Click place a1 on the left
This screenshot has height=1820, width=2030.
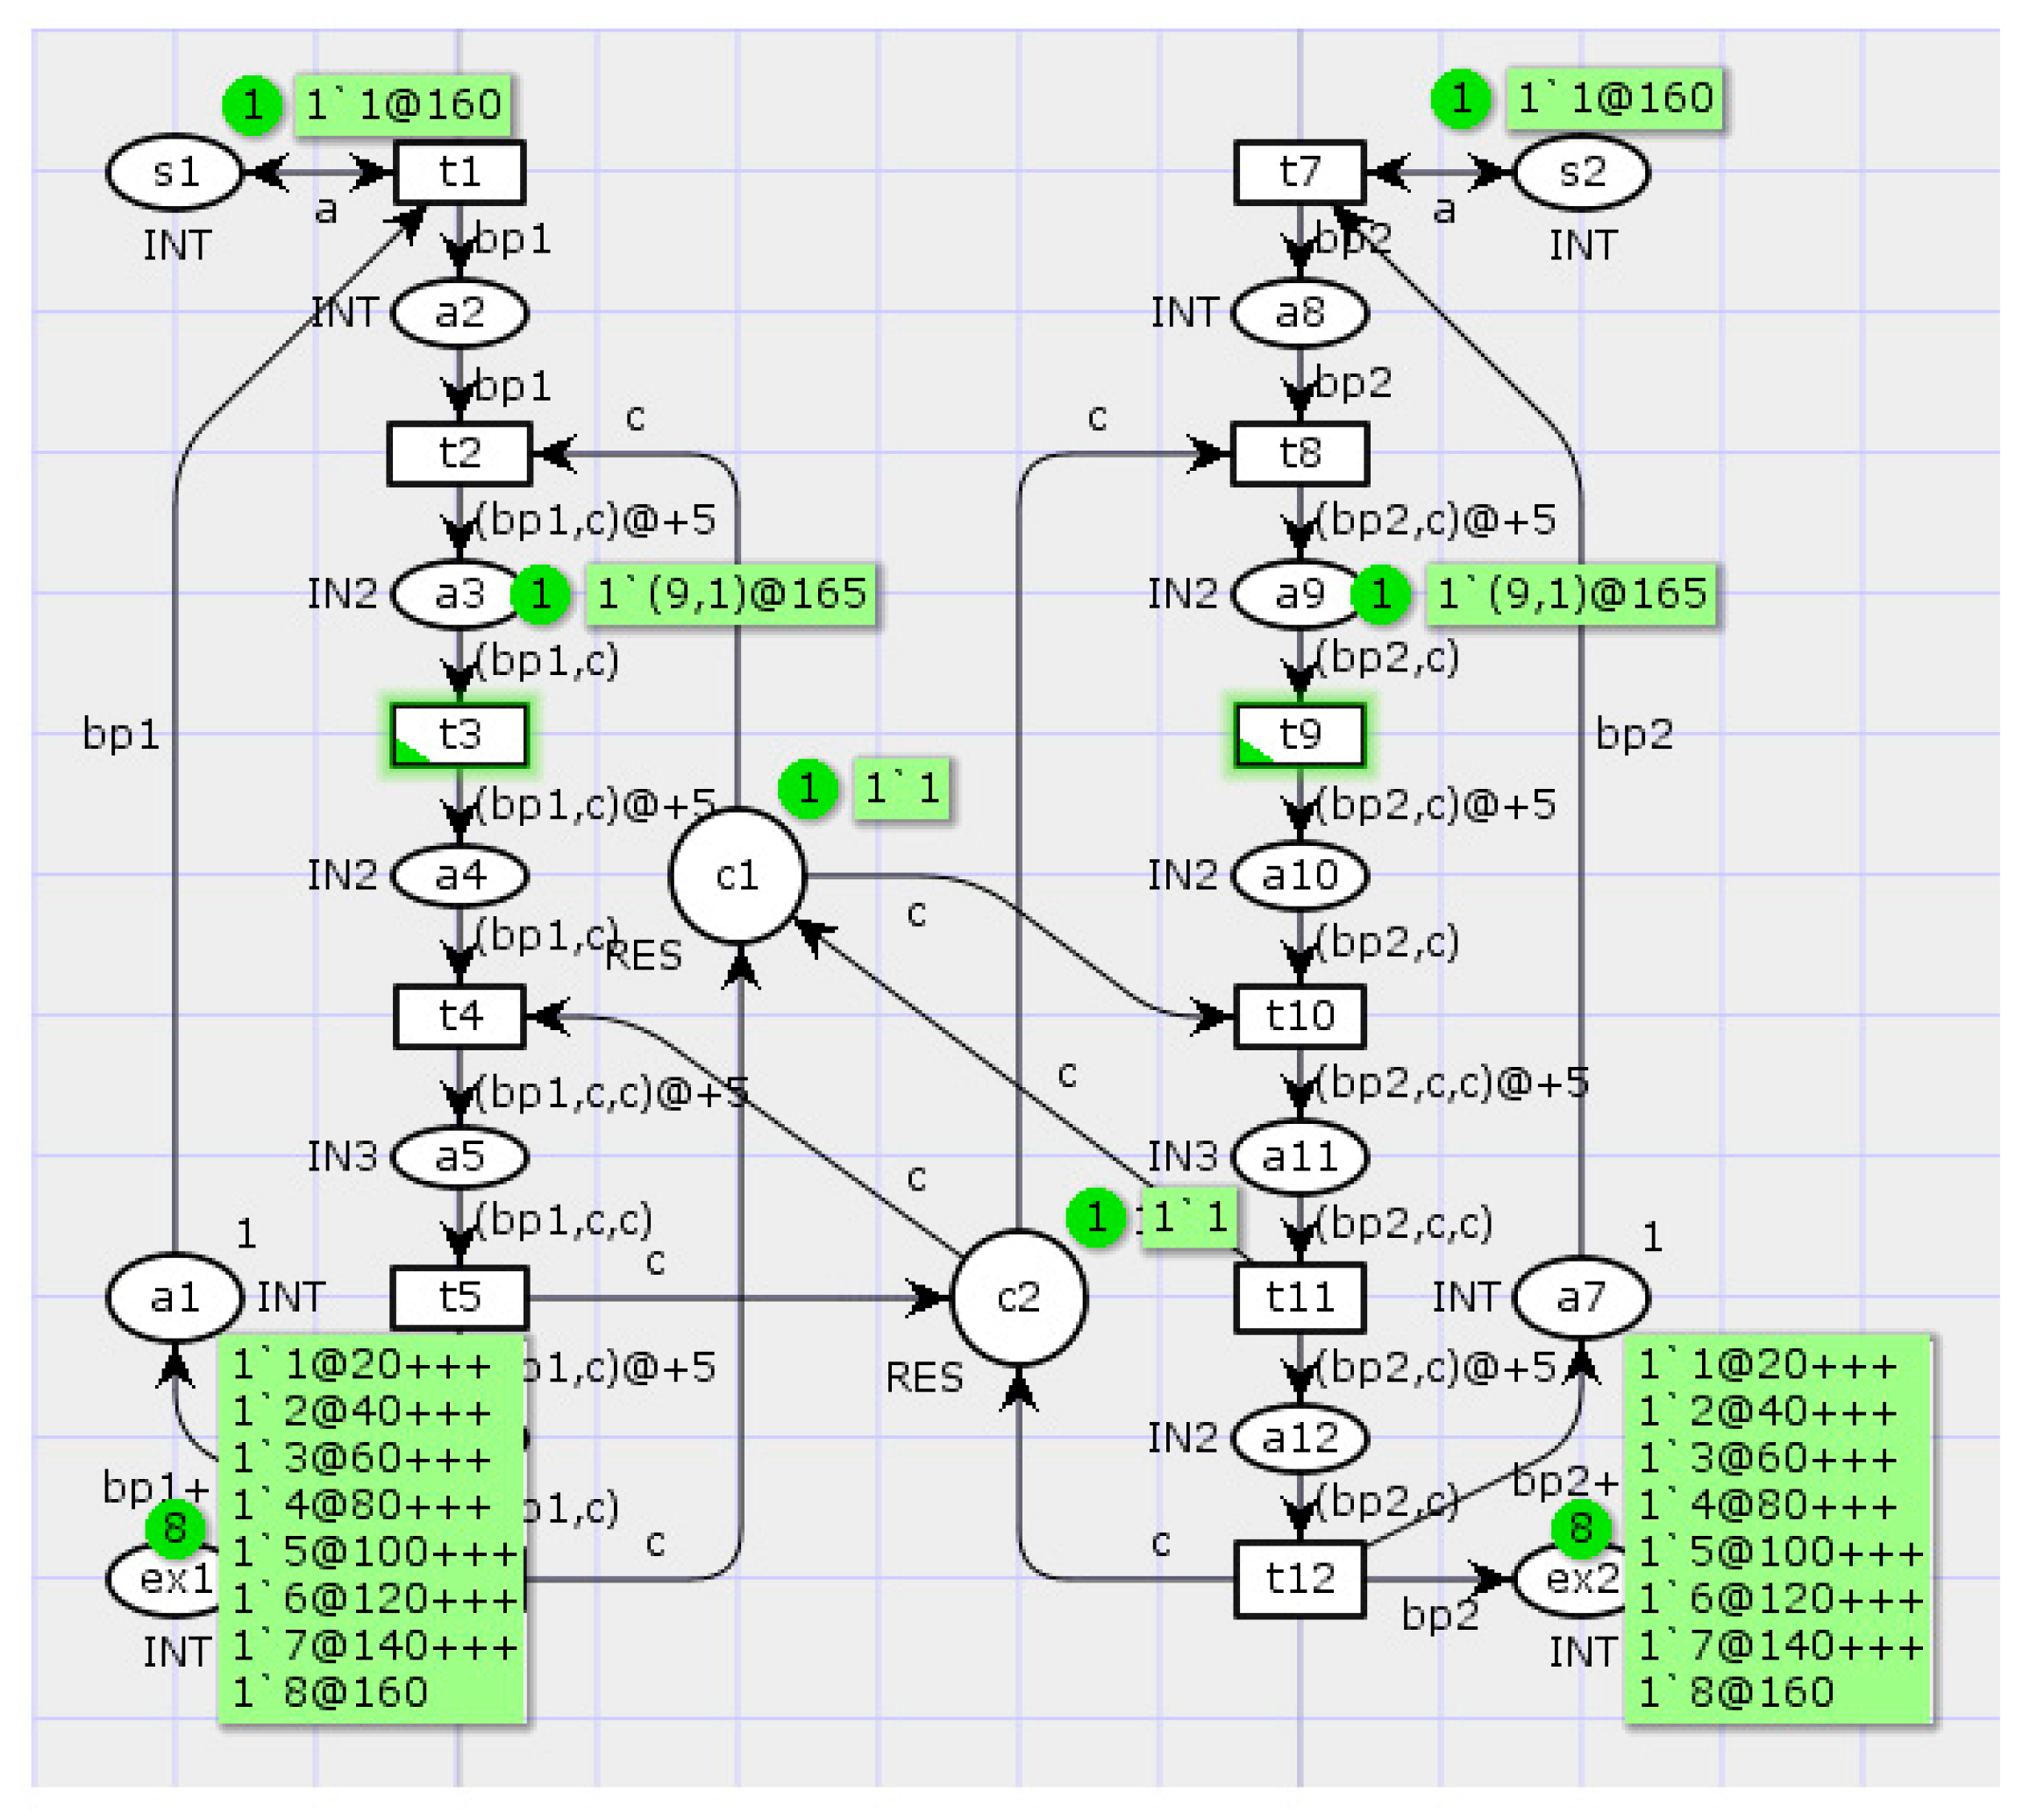click(175, 1298)
